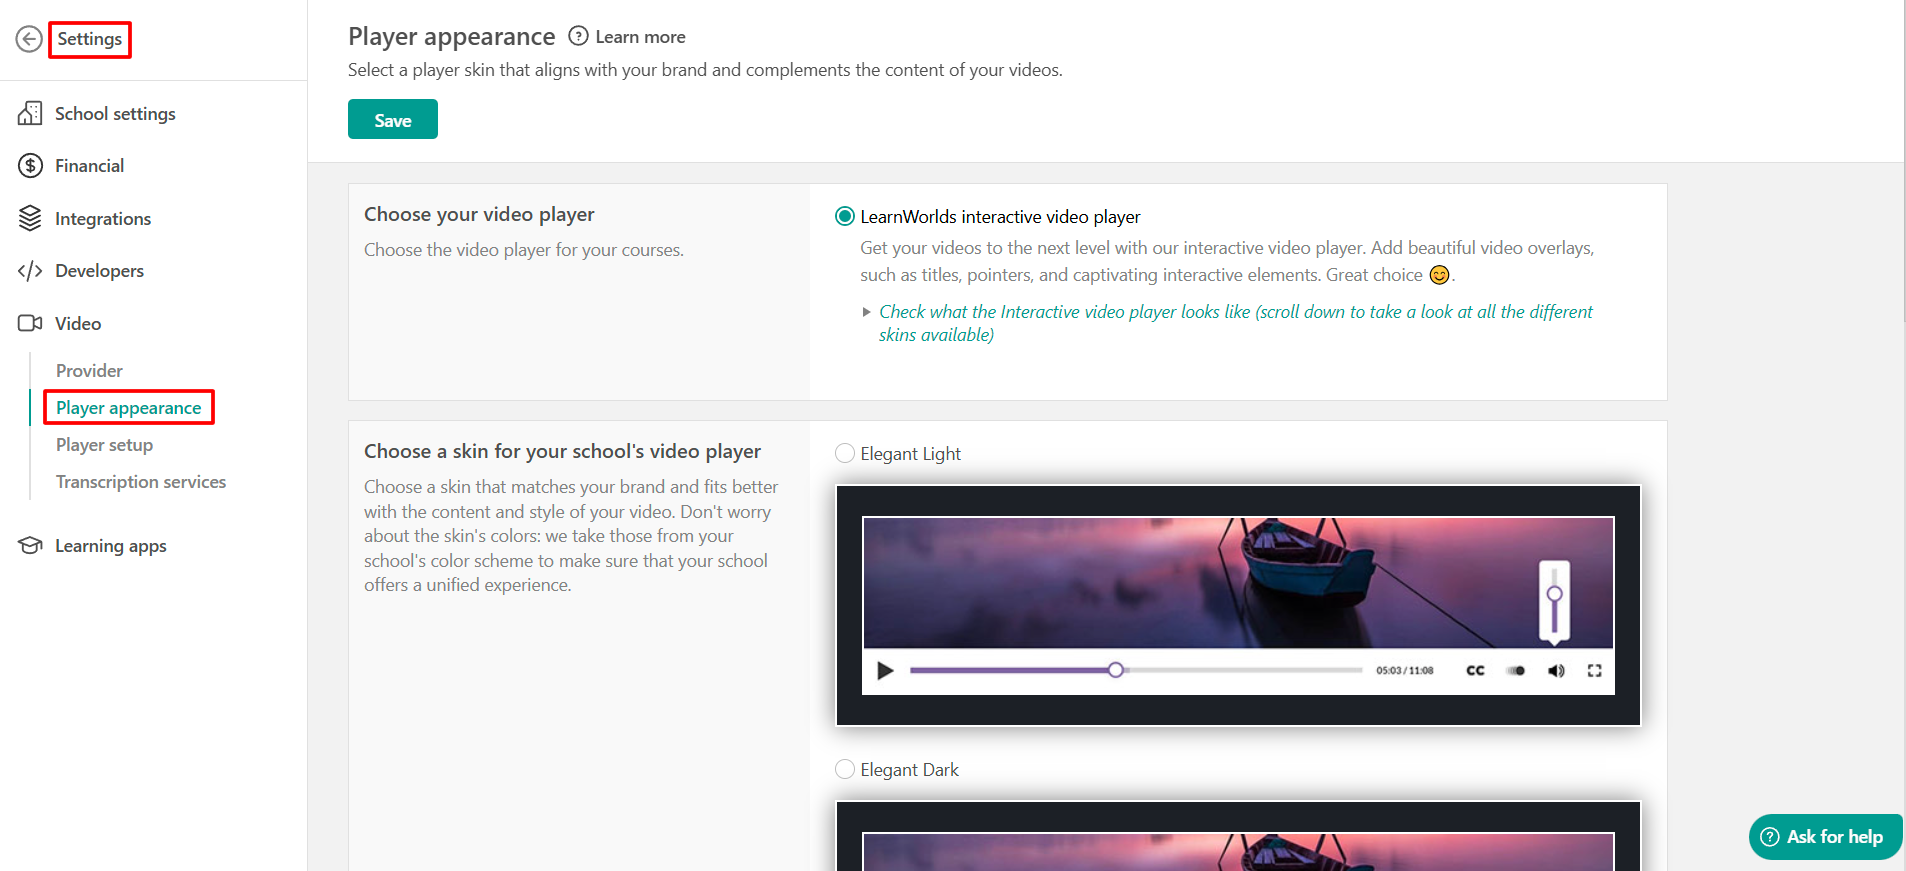Open School settings menu item
This screenshot has height=871, width=1906.
point(115,113)
